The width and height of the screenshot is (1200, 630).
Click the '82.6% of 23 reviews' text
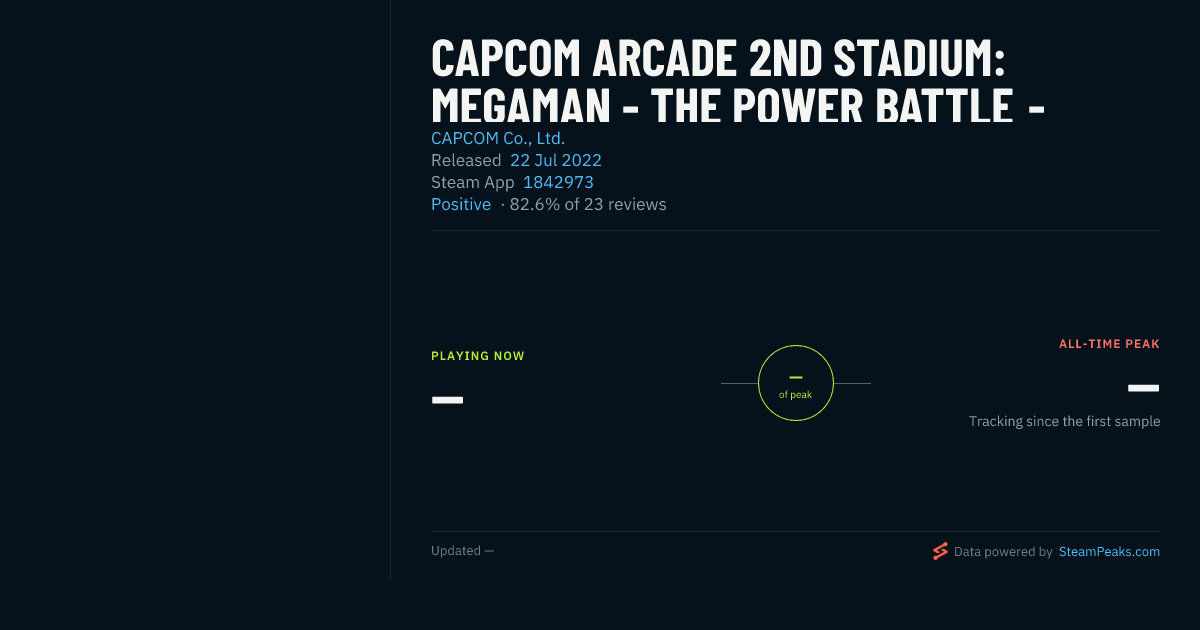click(x=588, y=204)
